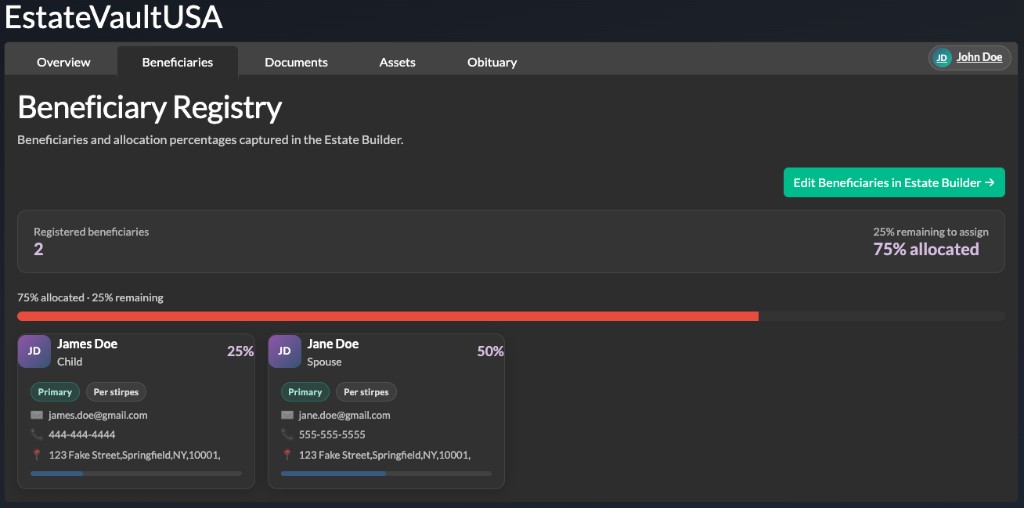Click the phone icon next to 555-555-5555

287,434
